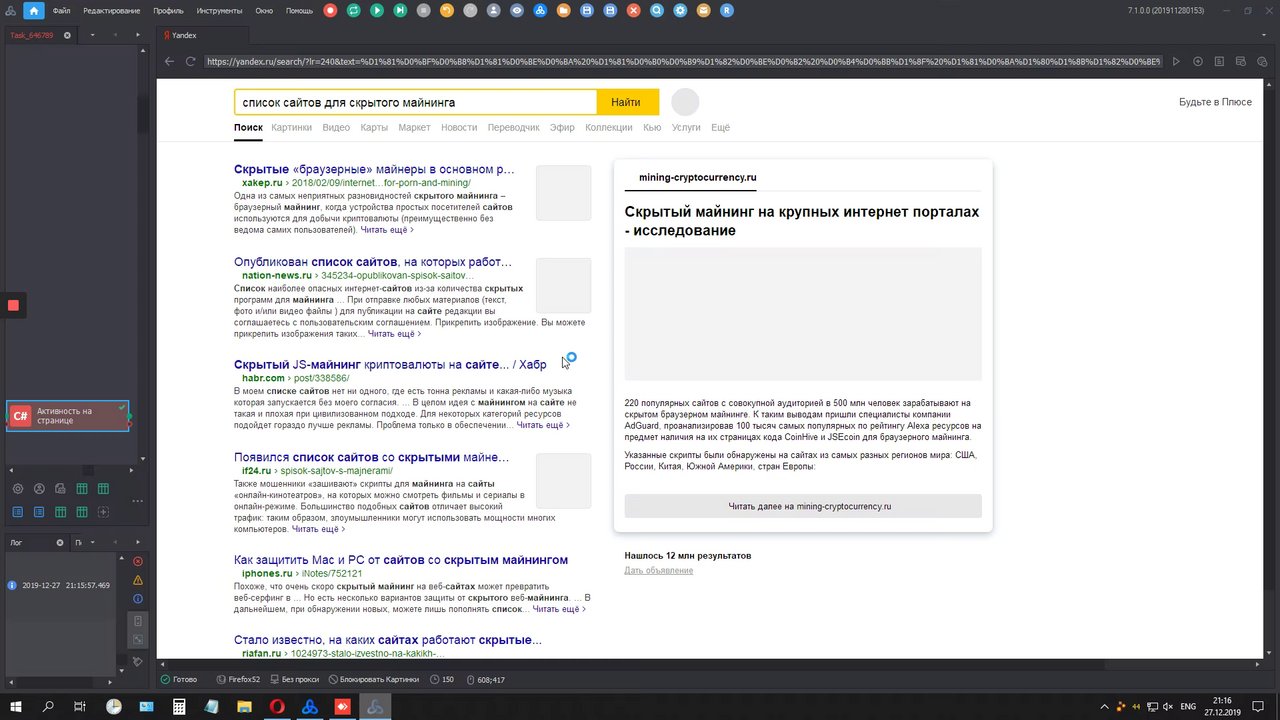Click the green refresh arrows toolbar icon
This screenshot has height=720, width=1280.
(x=354, y=11)
